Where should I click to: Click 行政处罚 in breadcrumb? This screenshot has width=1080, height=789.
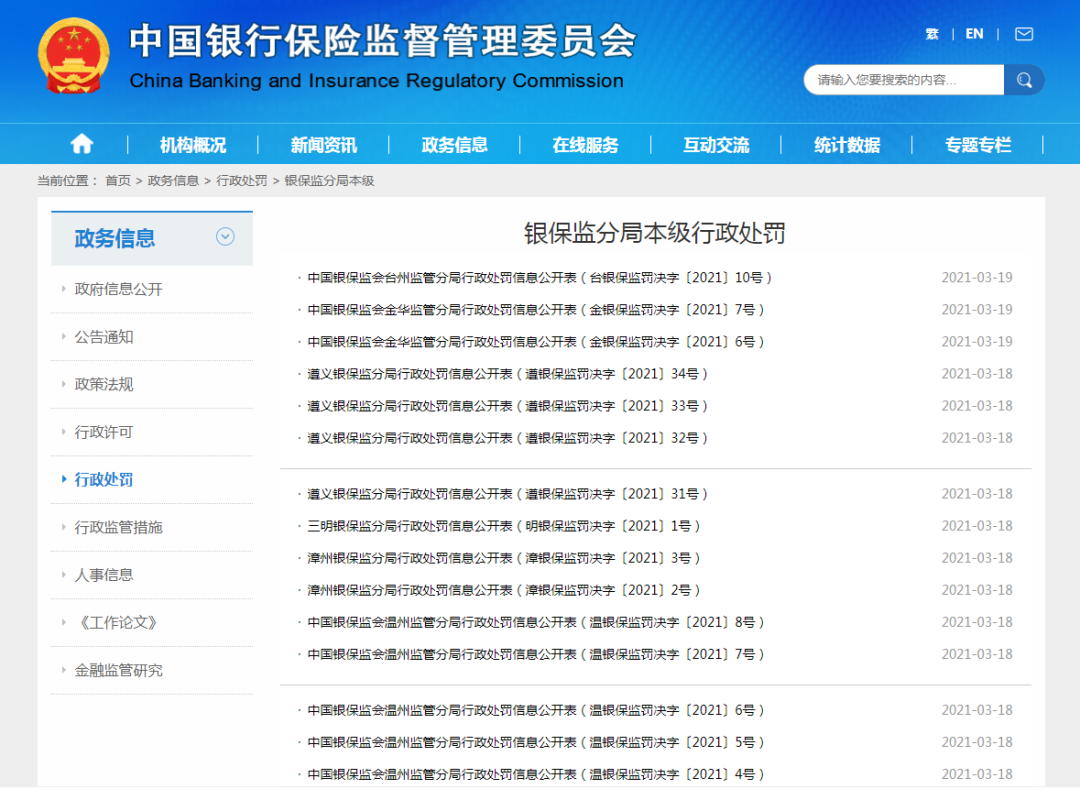(x=242, y=180)
